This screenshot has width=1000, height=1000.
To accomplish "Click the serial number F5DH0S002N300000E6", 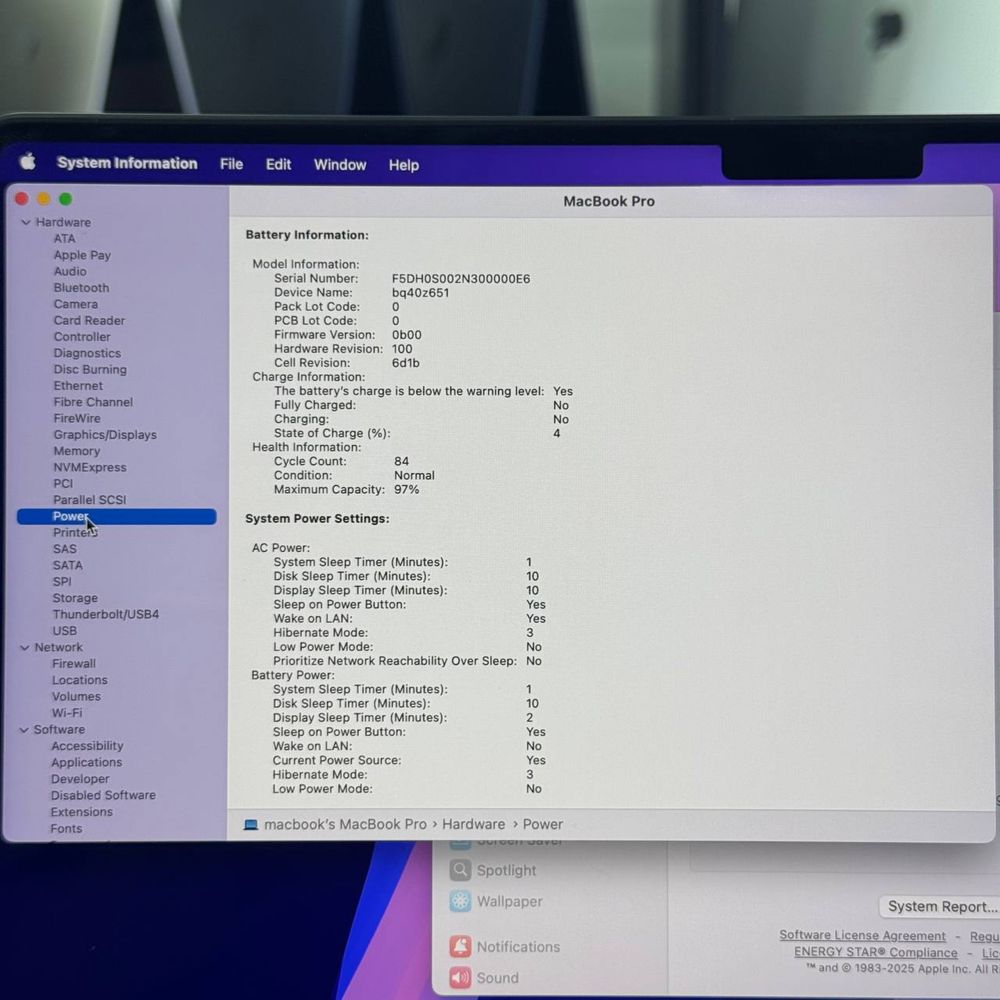I will (x=460, y=279).
